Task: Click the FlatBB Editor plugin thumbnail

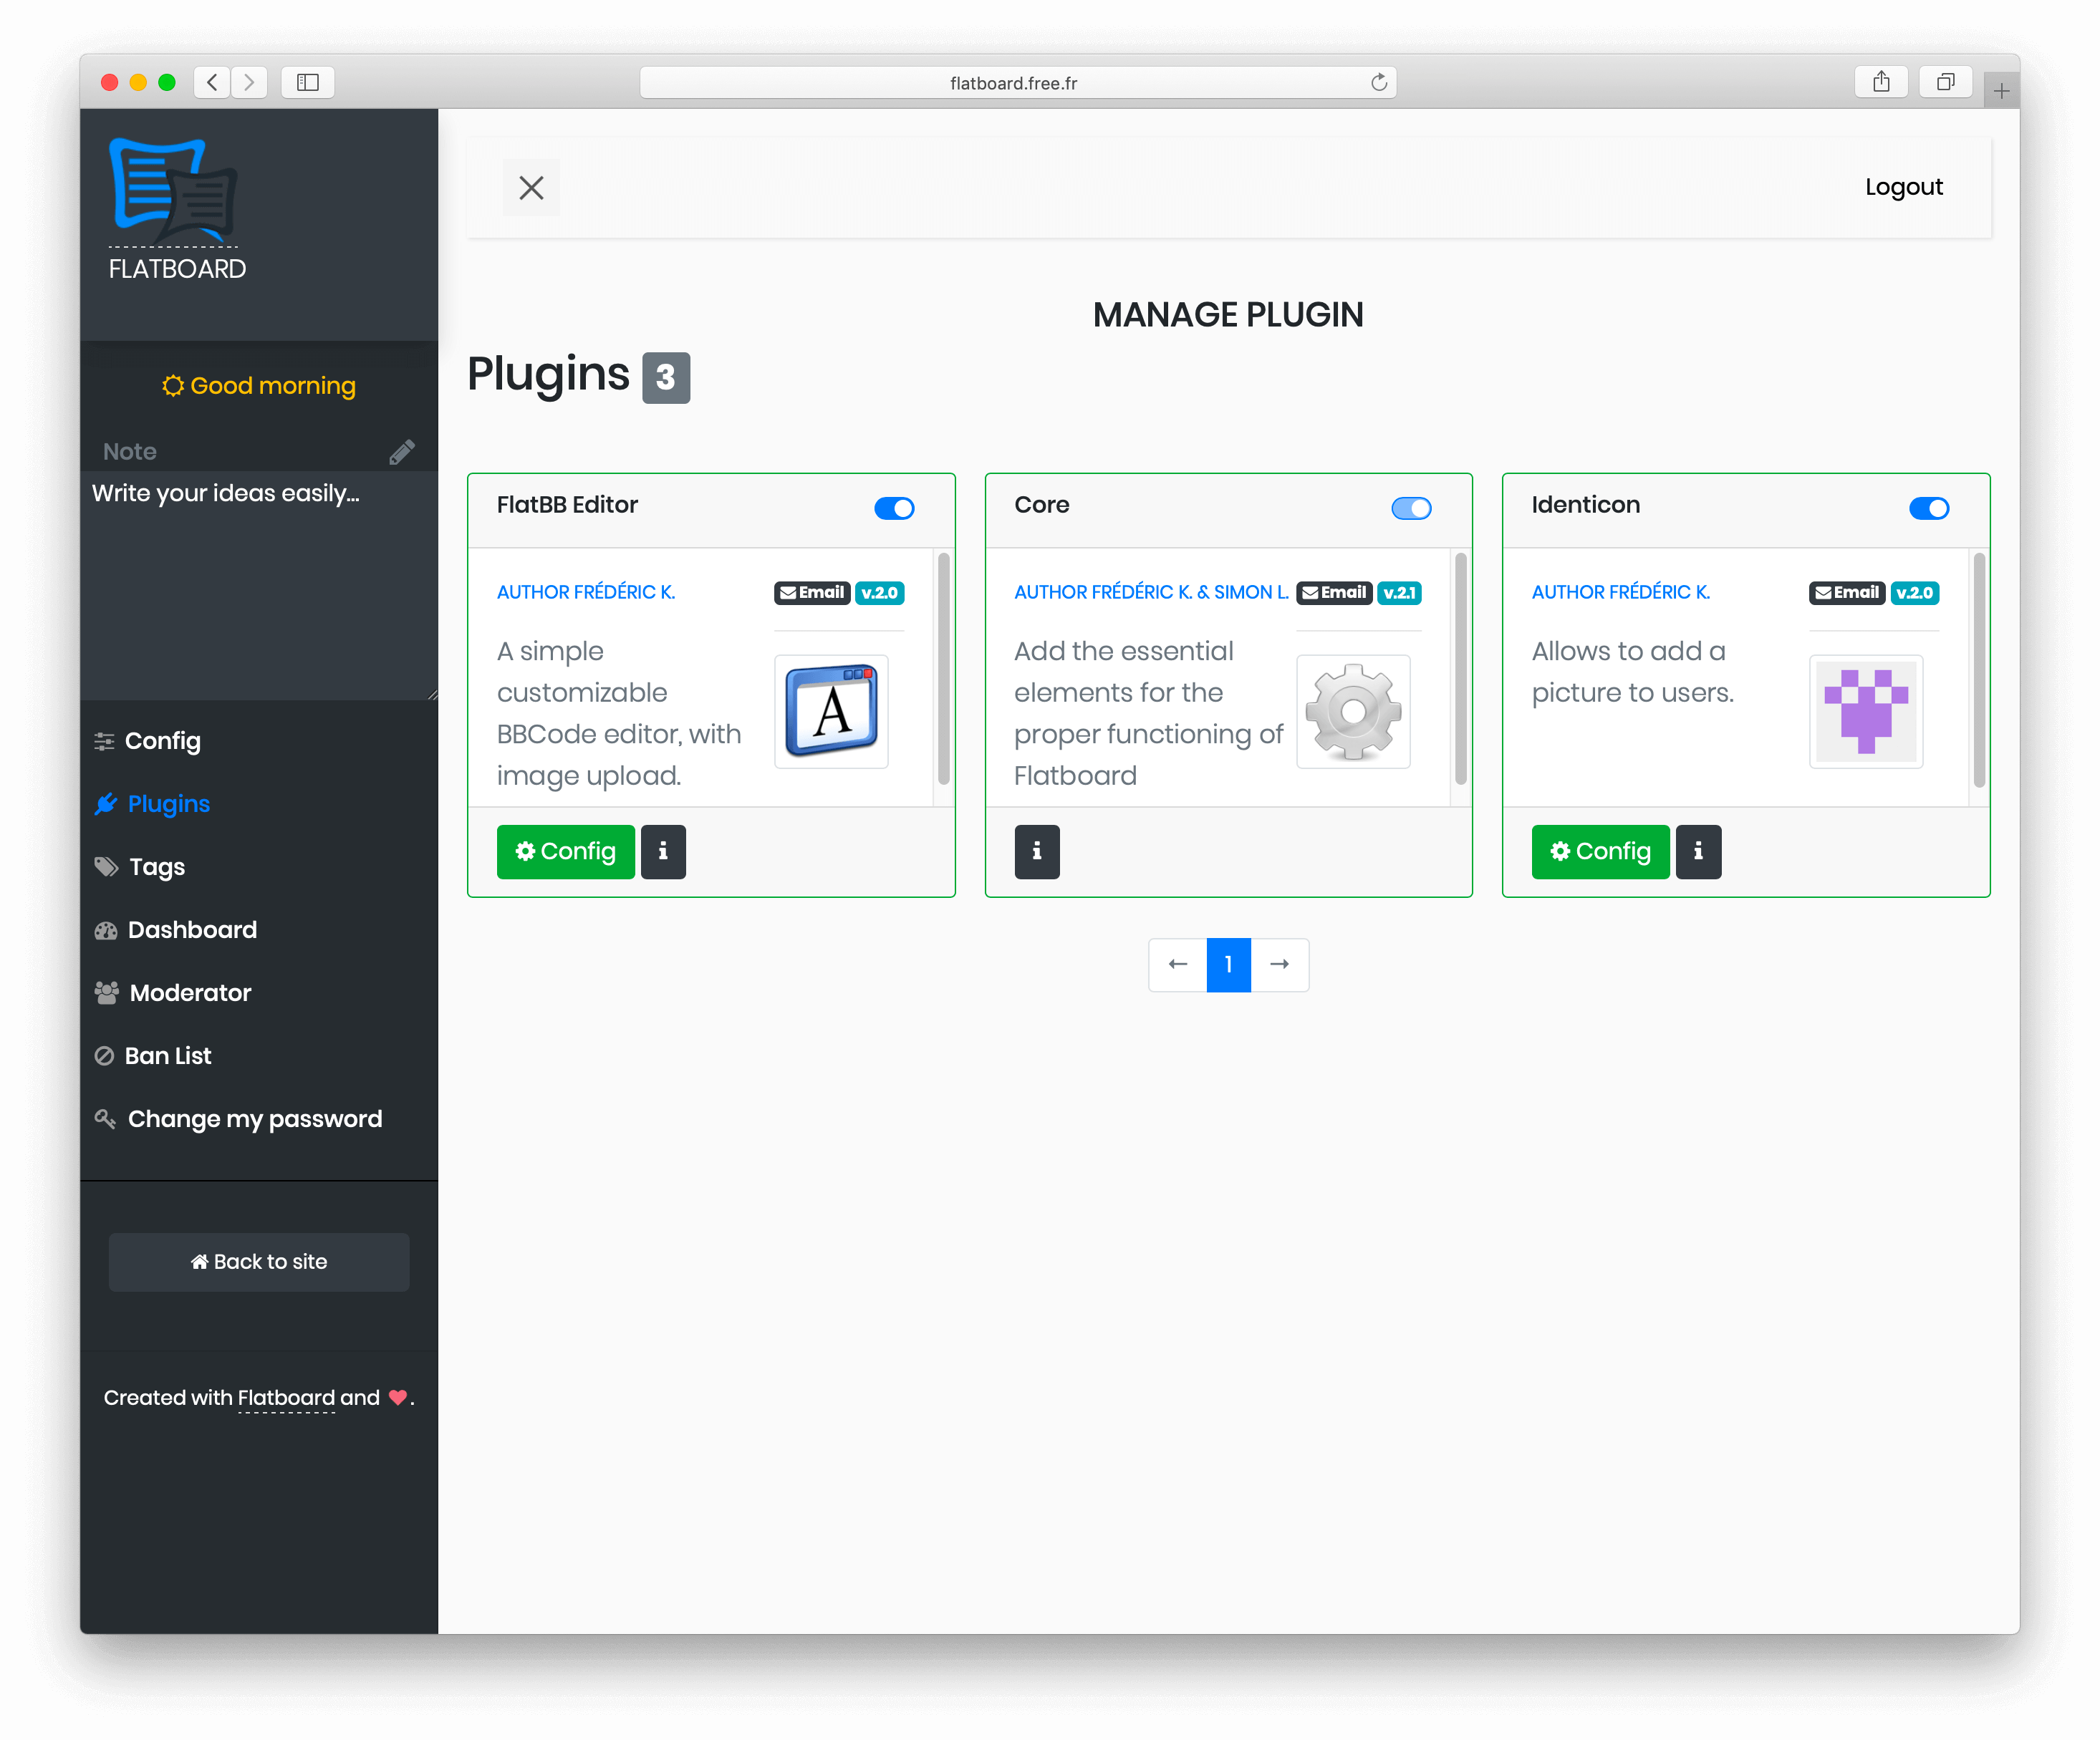Action: pos(831,712)
